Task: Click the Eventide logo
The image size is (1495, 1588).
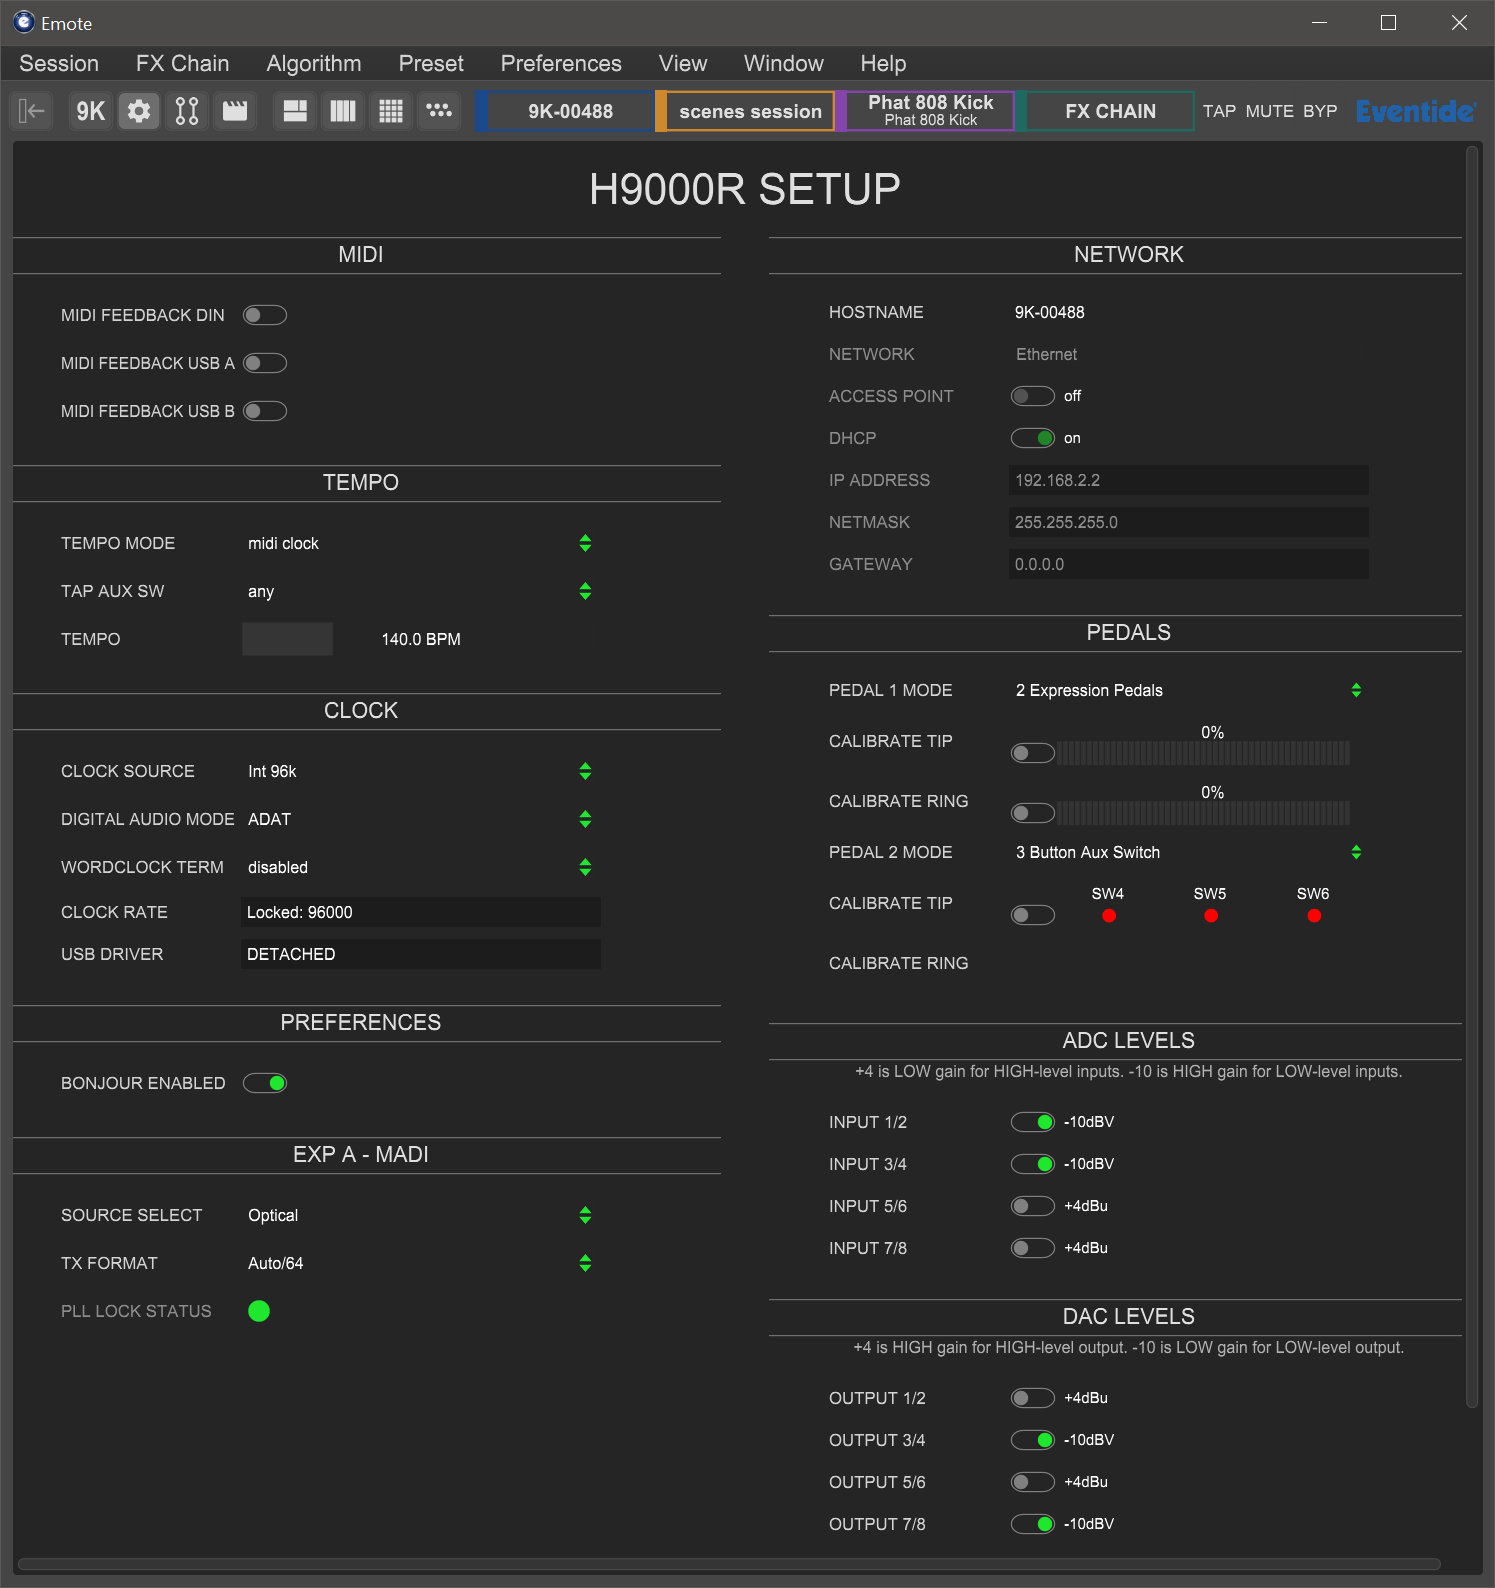Action: click(x=1415, y=111)
